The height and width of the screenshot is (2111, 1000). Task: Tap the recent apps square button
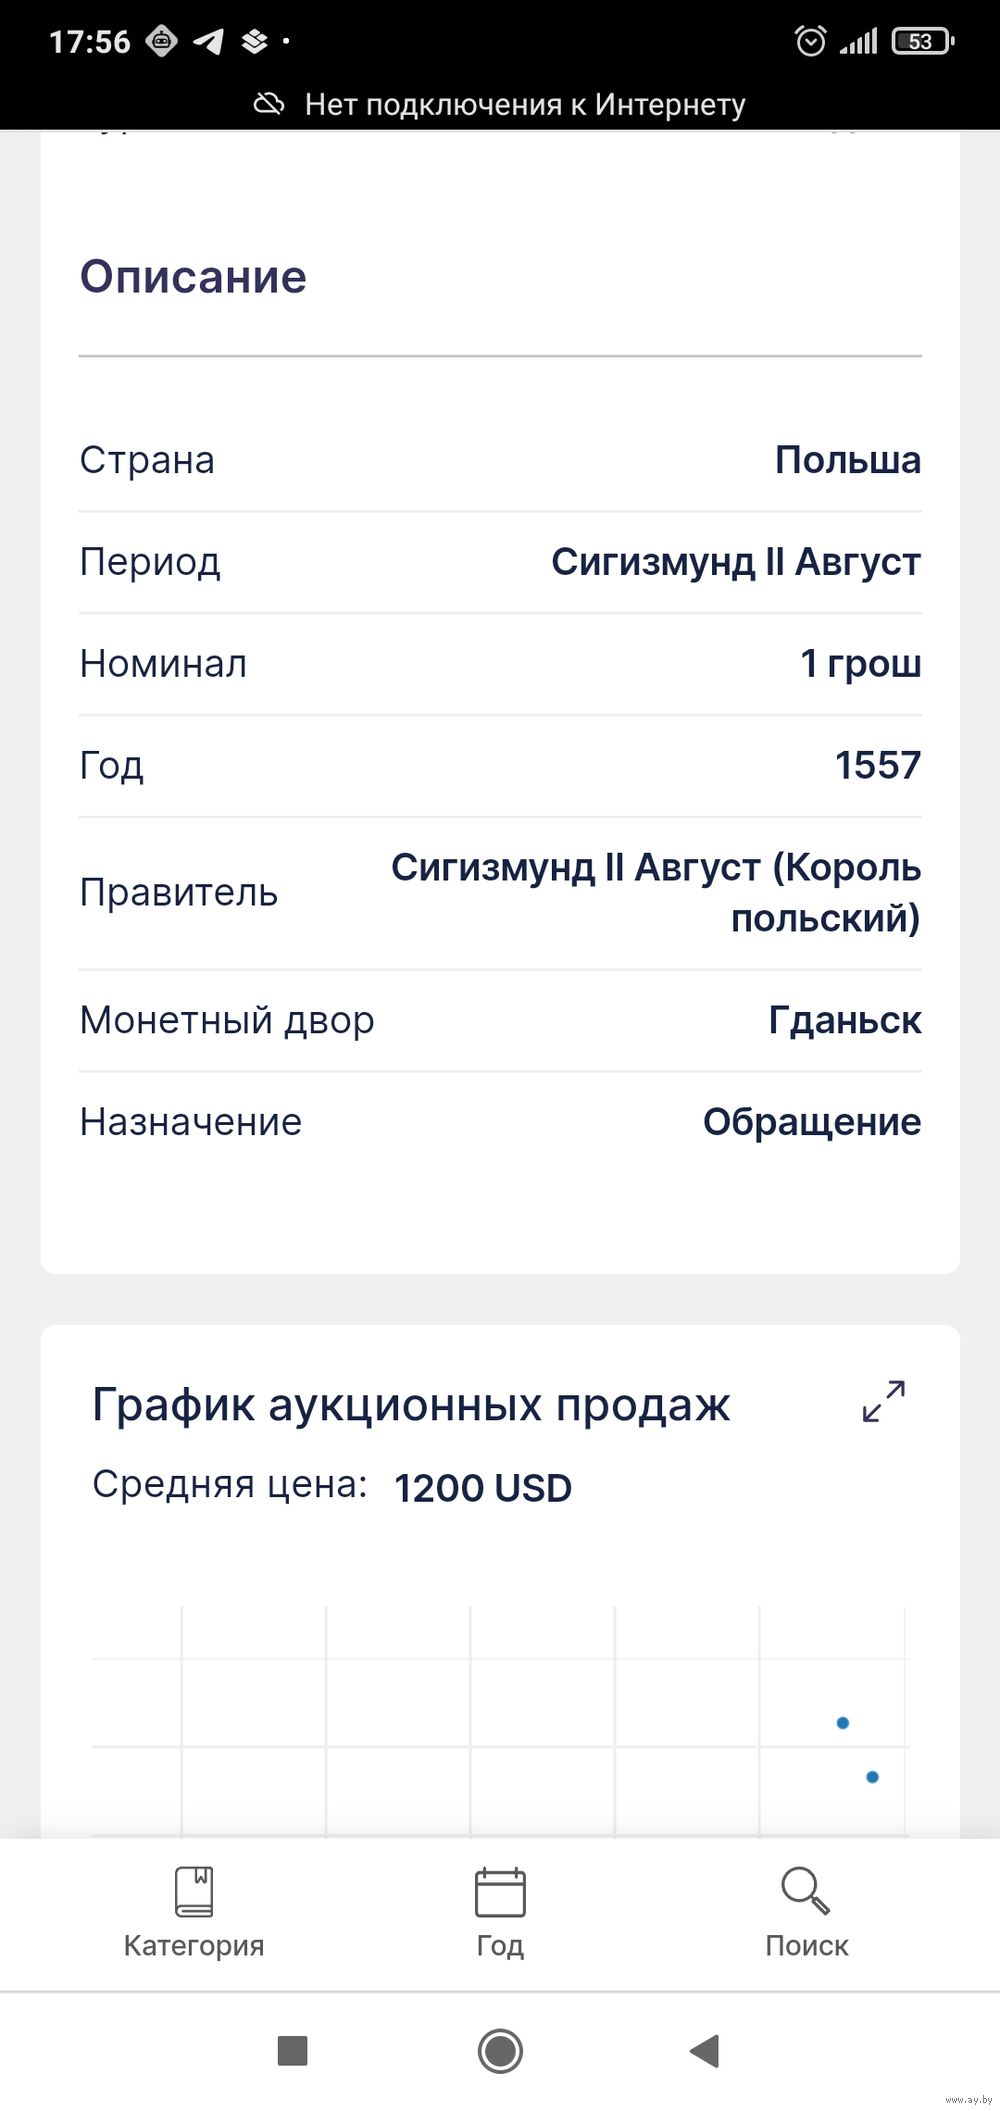[x=292, y=2051]
